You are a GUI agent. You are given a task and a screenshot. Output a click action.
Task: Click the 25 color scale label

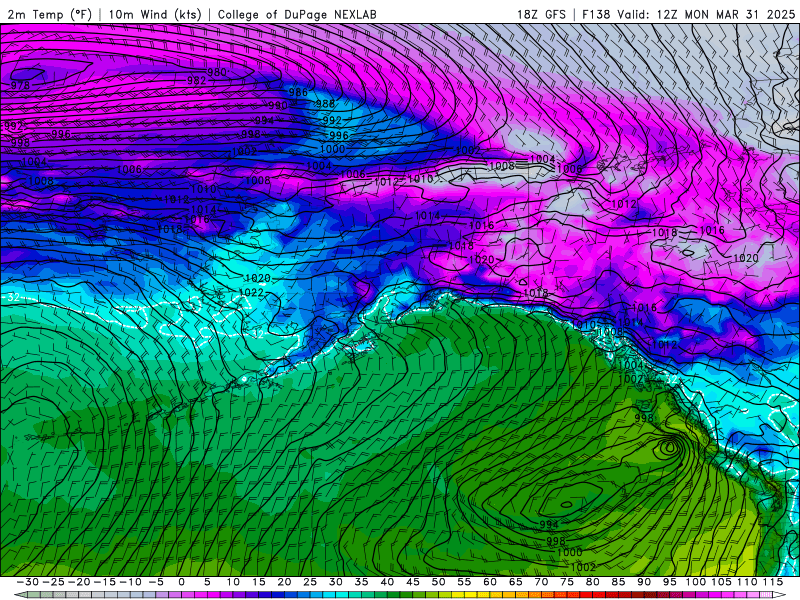point(310,582)
